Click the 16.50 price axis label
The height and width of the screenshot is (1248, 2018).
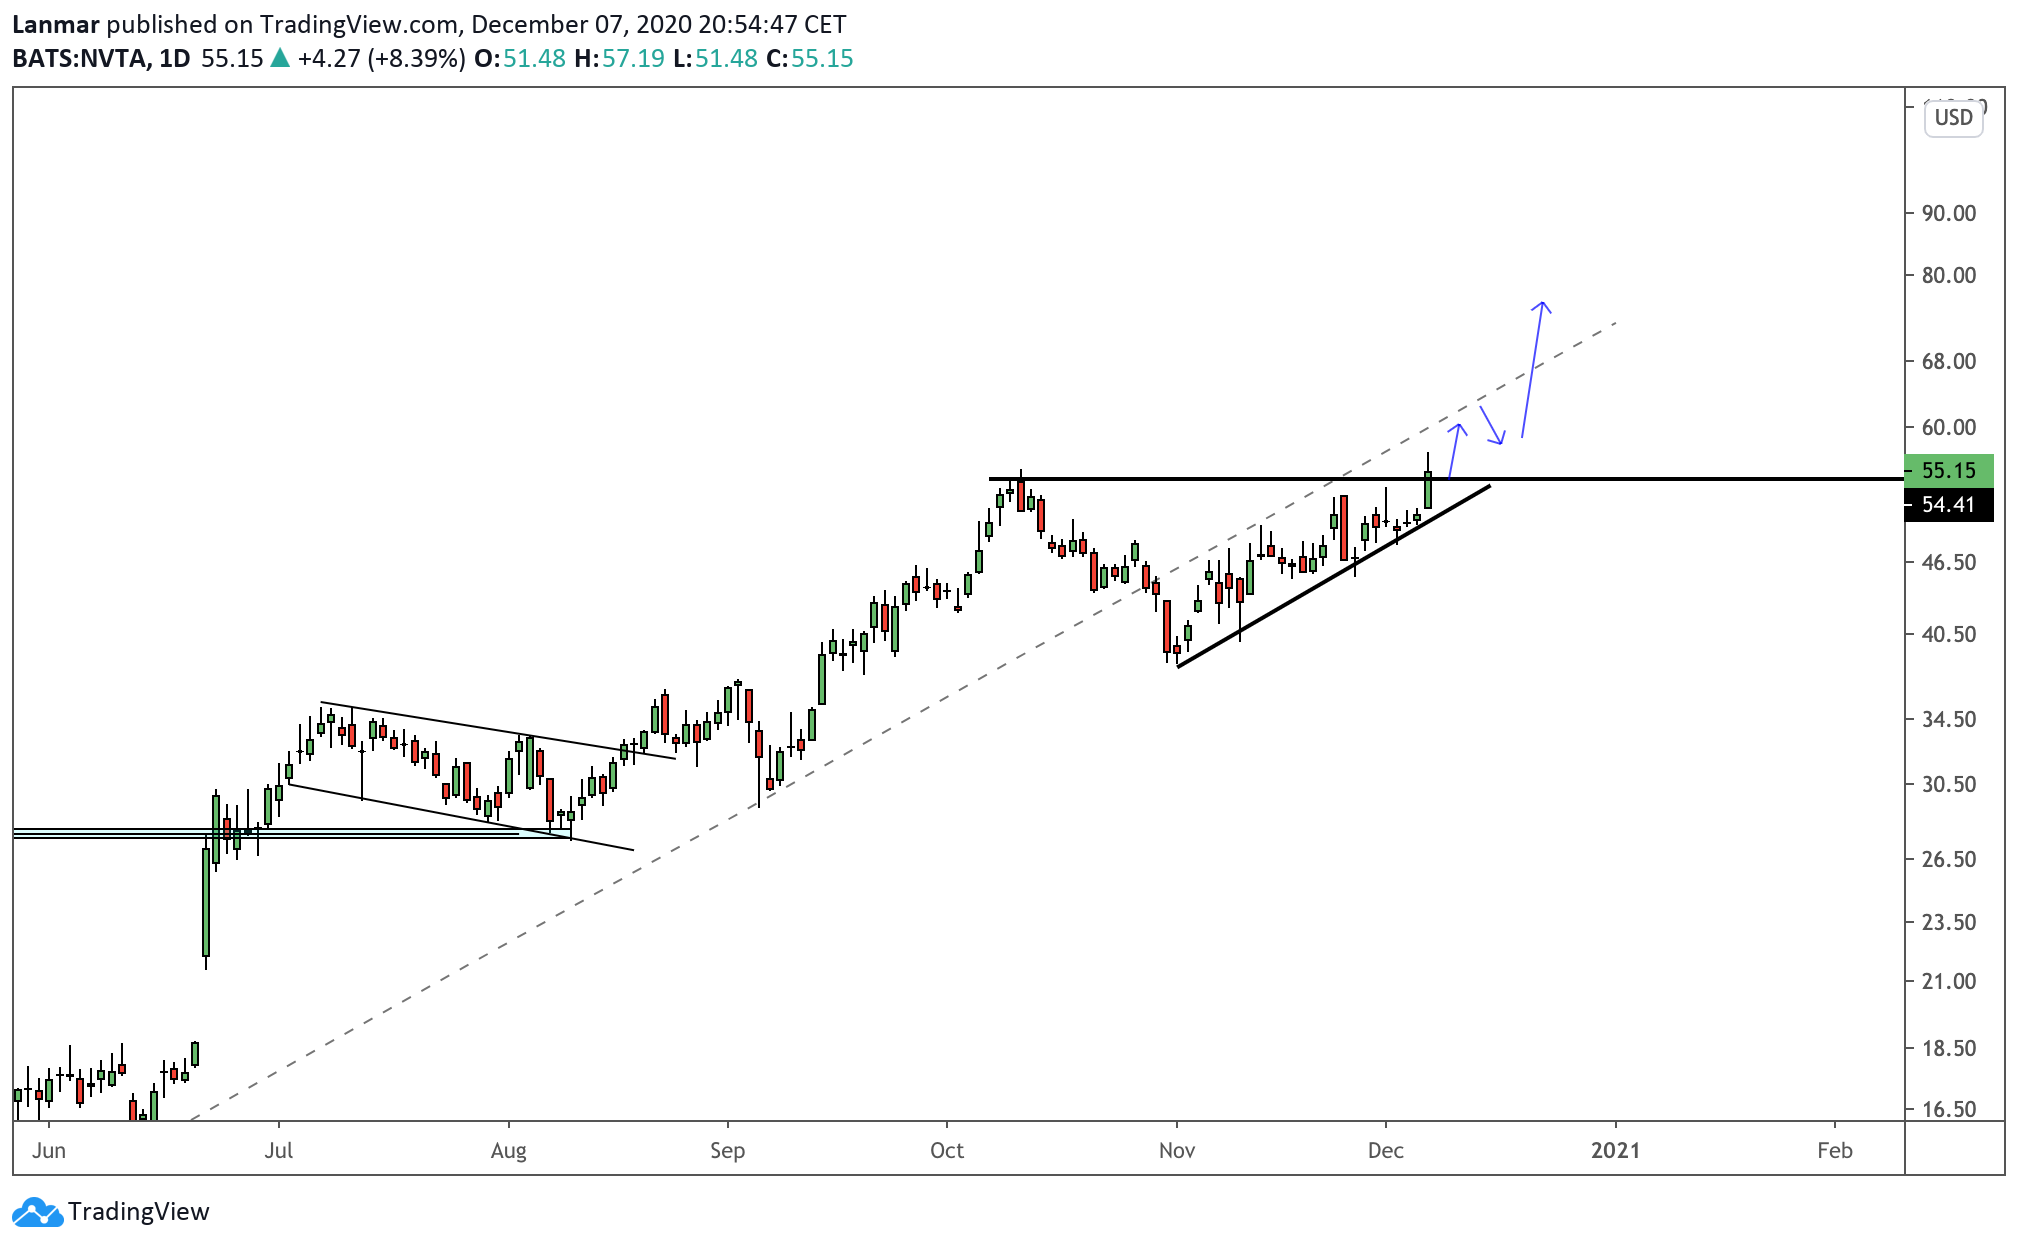click(1949, 1109)
